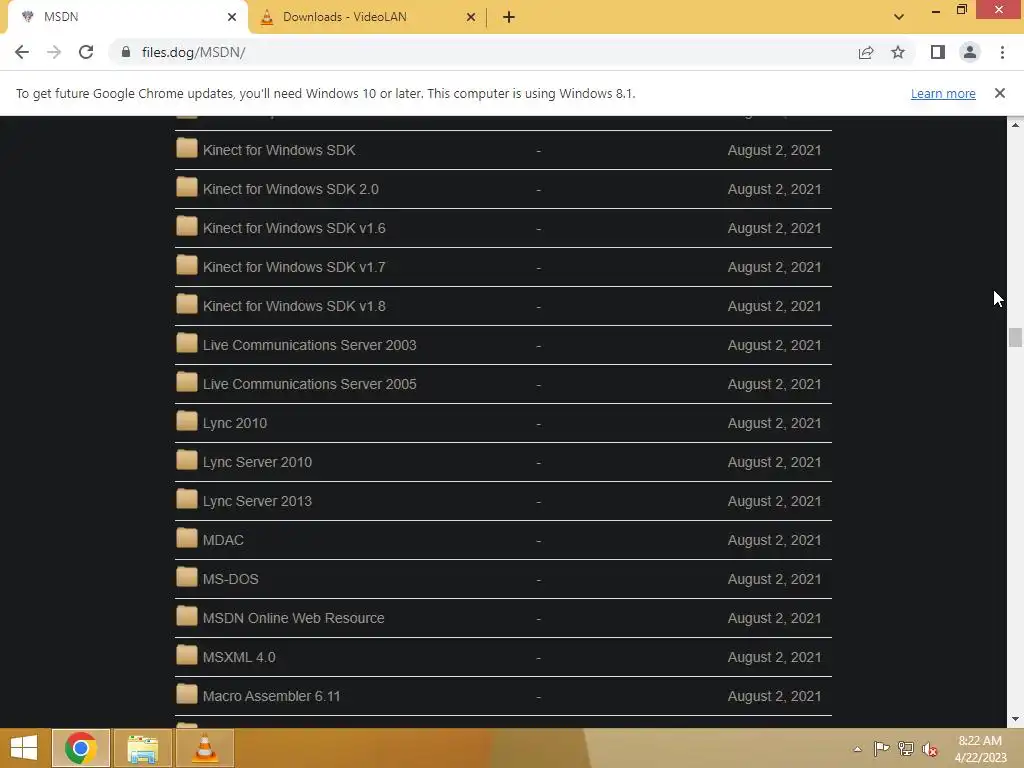Open Learn more link

[943, 93]
